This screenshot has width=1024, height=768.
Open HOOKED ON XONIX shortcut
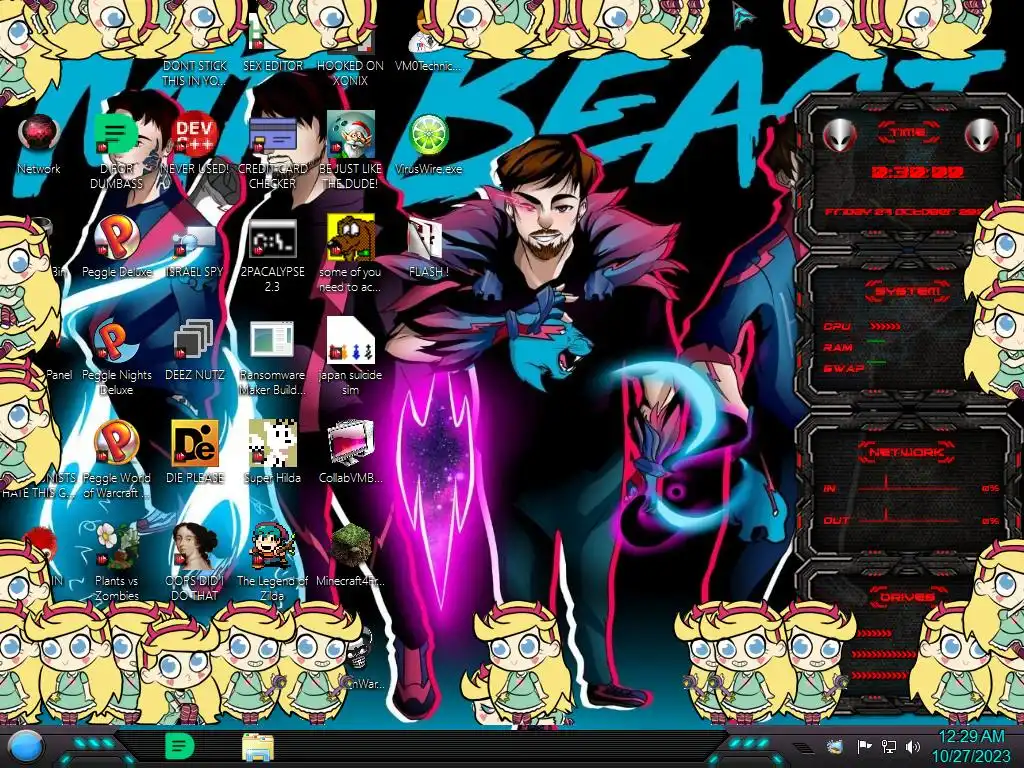(351, 72)
